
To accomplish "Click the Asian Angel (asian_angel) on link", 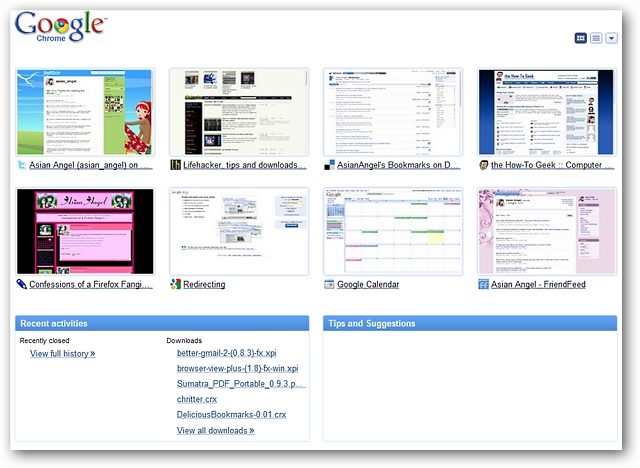I will (x=91, y=165).
